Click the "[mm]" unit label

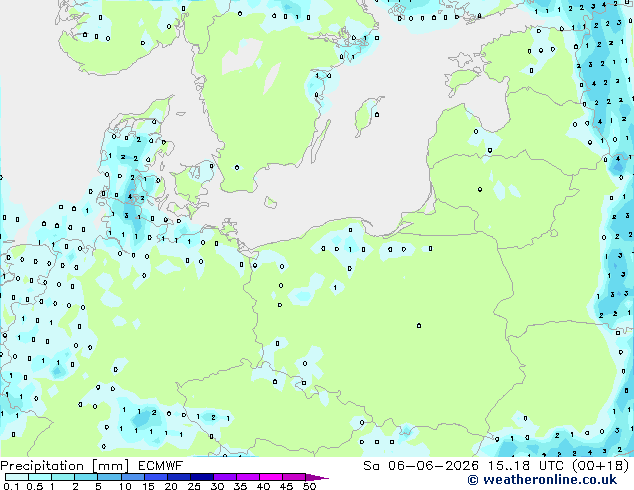coord(111,466)
